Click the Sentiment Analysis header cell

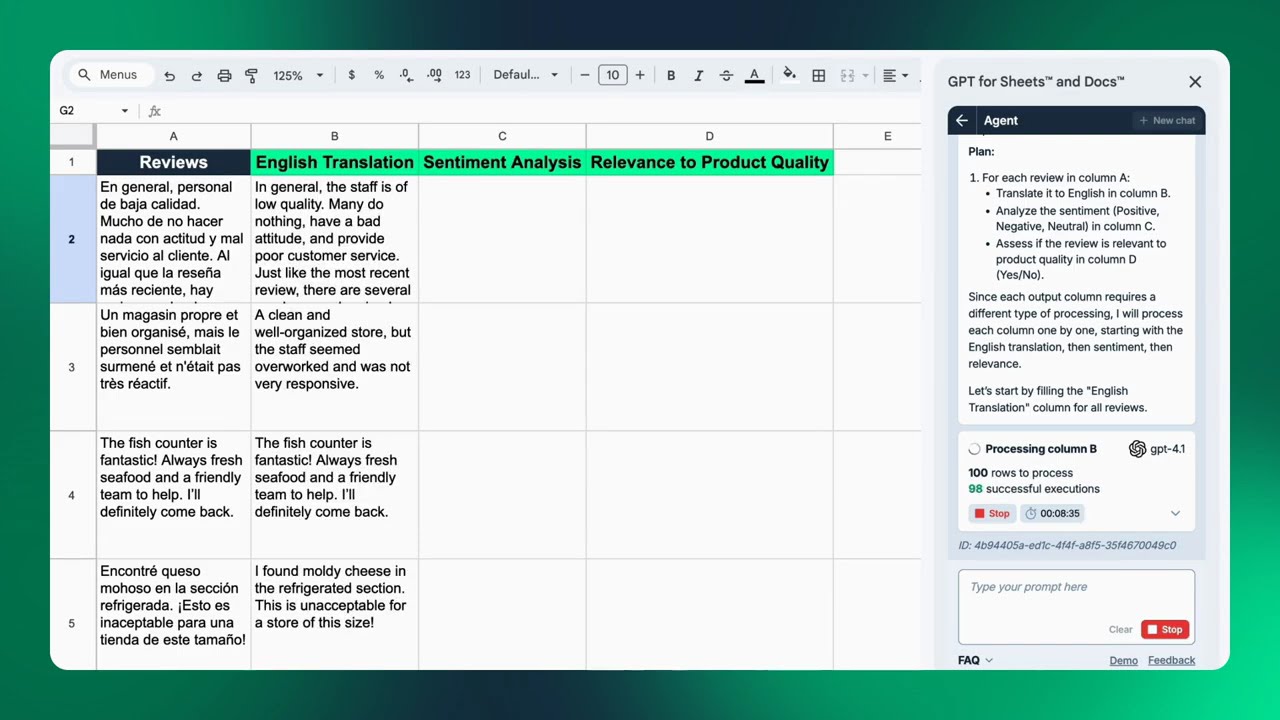pos(502,162)
